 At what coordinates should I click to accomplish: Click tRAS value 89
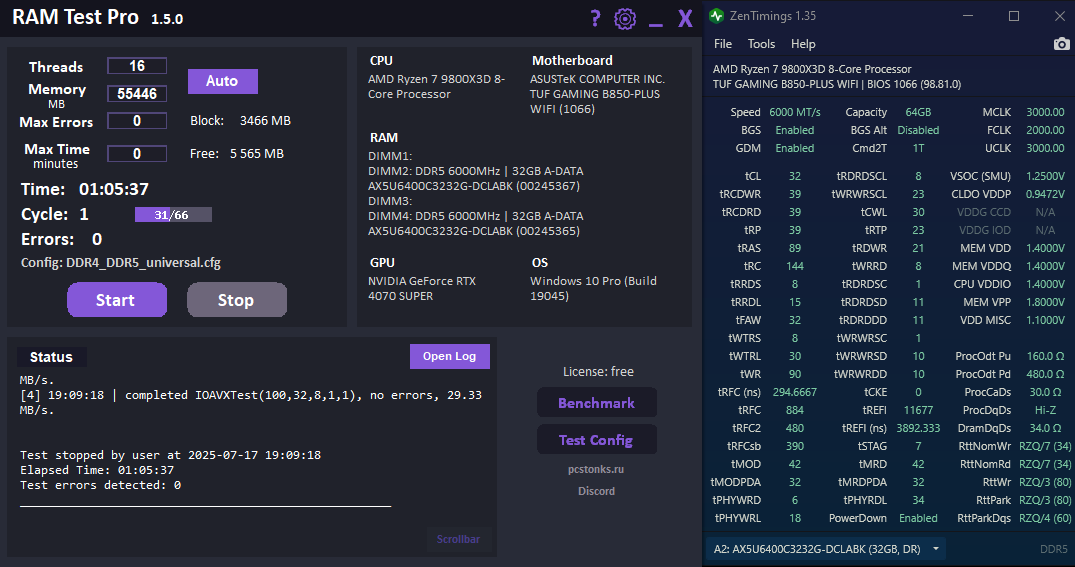[795, 248]
